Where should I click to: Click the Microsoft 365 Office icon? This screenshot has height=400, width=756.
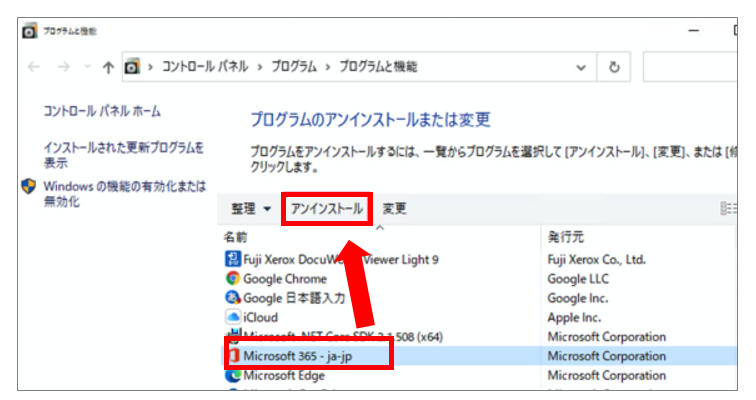(x=234, y=356)
